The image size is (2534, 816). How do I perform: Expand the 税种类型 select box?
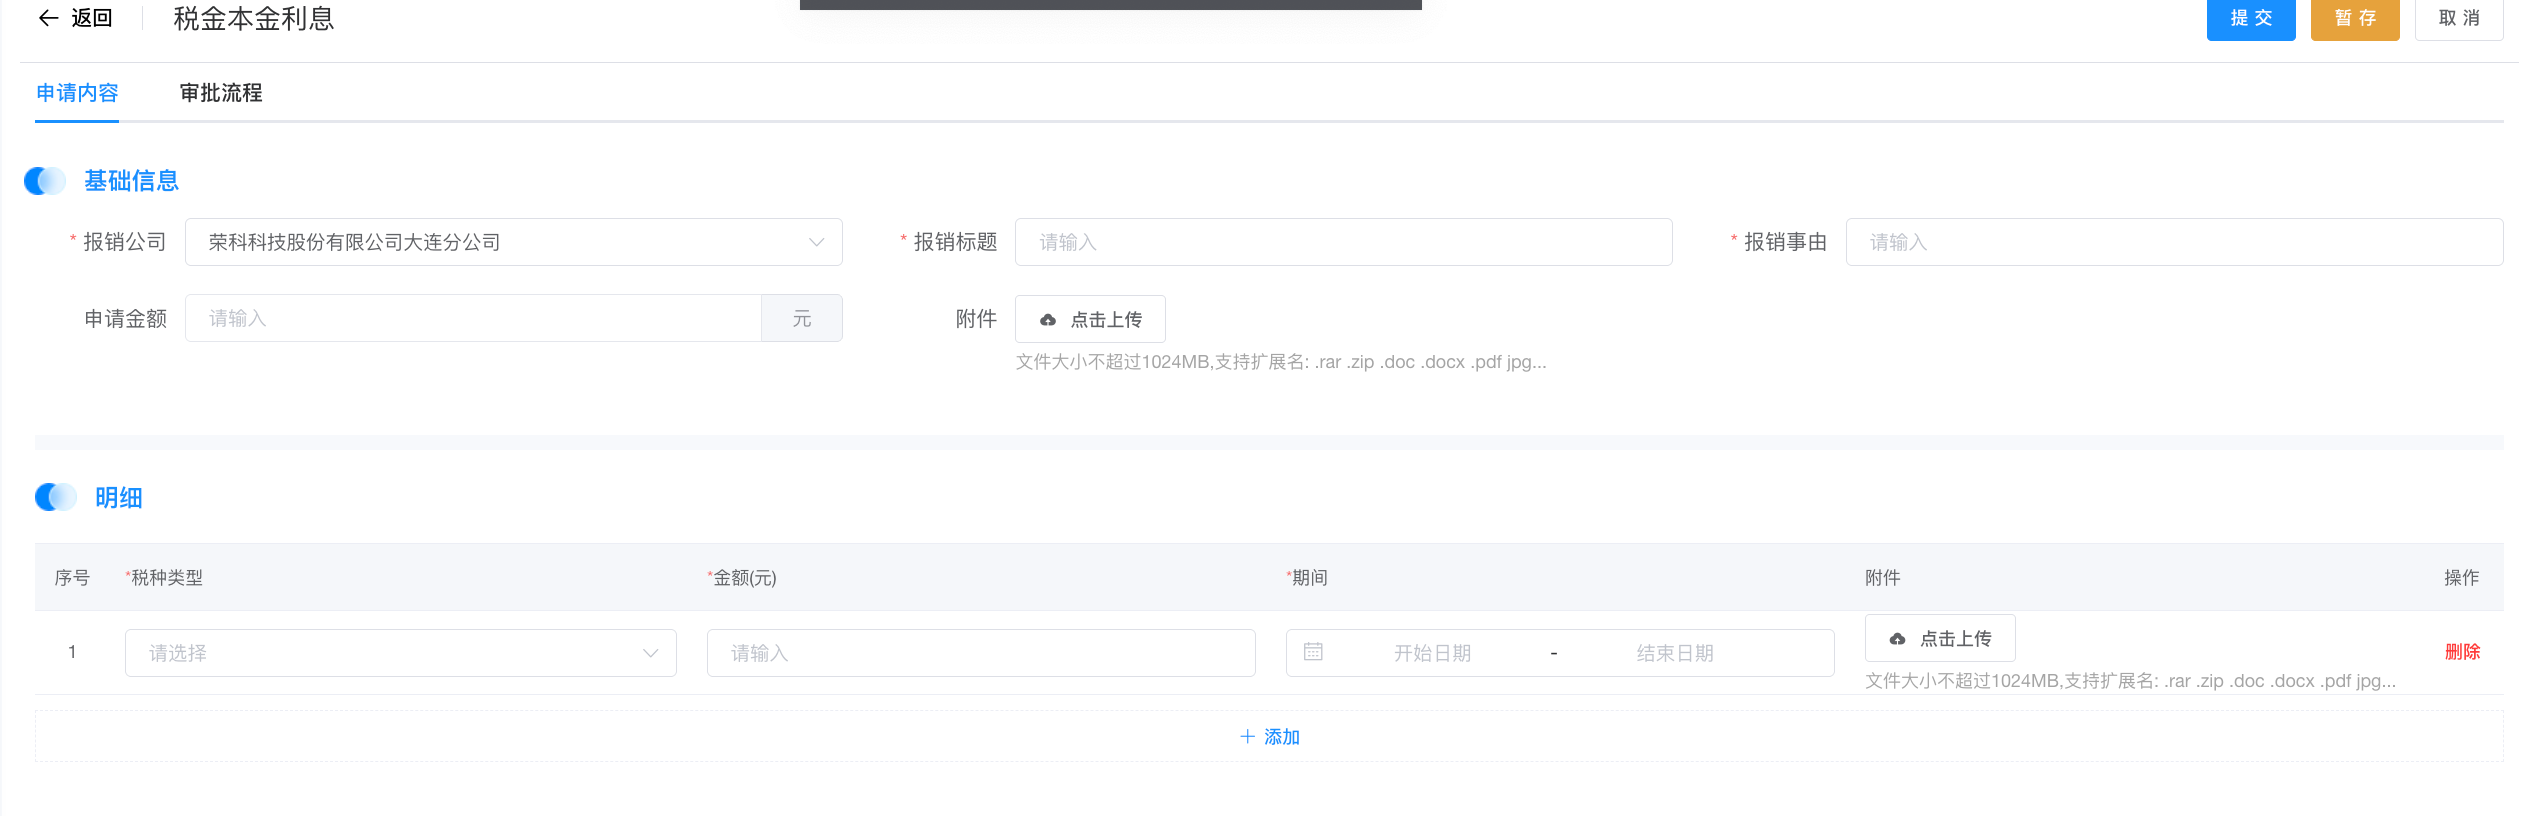coord(400,653)
